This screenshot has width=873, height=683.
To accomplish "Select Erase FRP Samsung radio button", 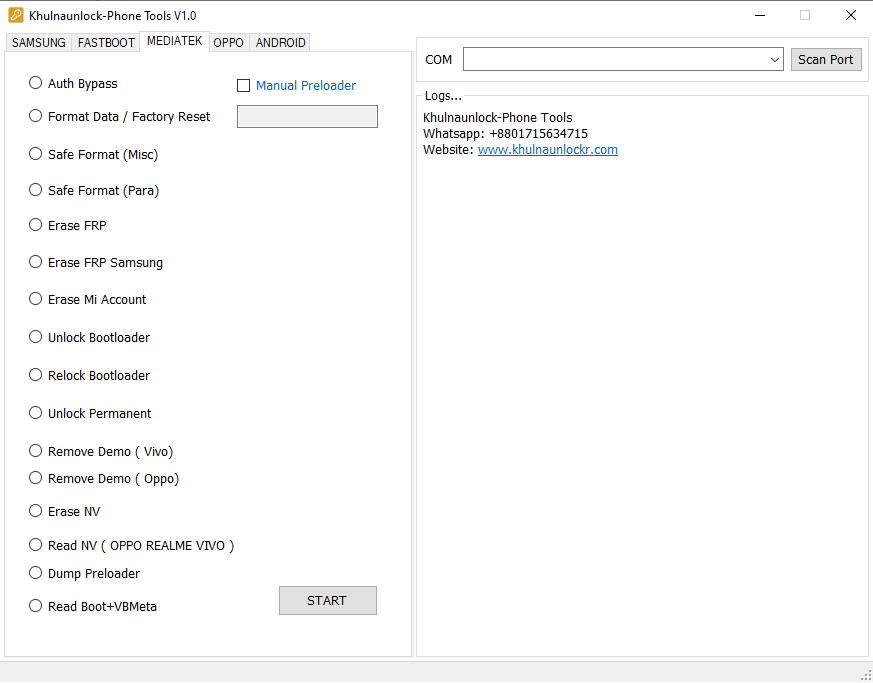I will pyautogui.click(x=36, y=262).
